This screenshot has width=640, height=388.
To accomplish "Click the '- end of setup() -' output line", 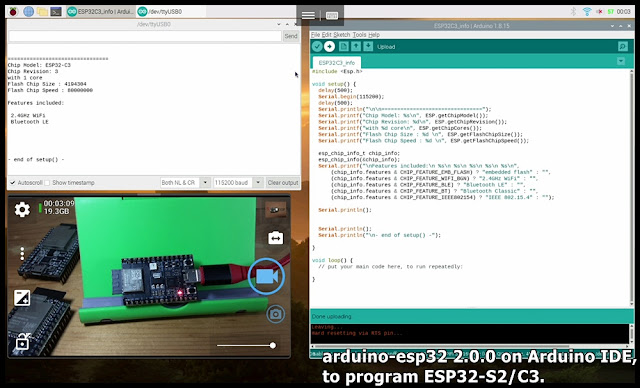I will click(x=36, y=160).
